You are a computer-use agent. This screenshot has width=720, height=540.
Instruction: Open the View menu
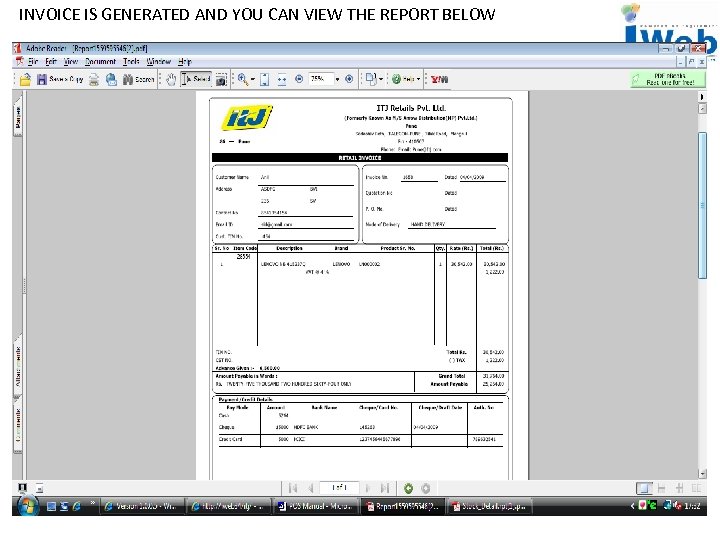tap(70, 62)
